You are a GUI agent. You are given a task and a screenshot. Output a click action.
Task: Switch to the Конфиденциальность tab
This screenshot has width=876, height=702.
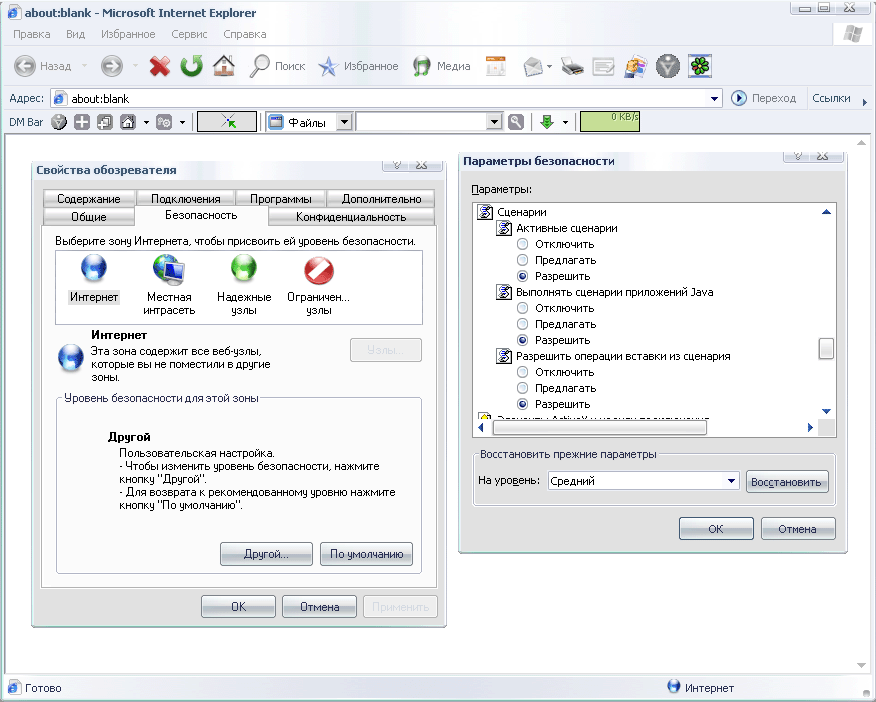pos(351,217)
